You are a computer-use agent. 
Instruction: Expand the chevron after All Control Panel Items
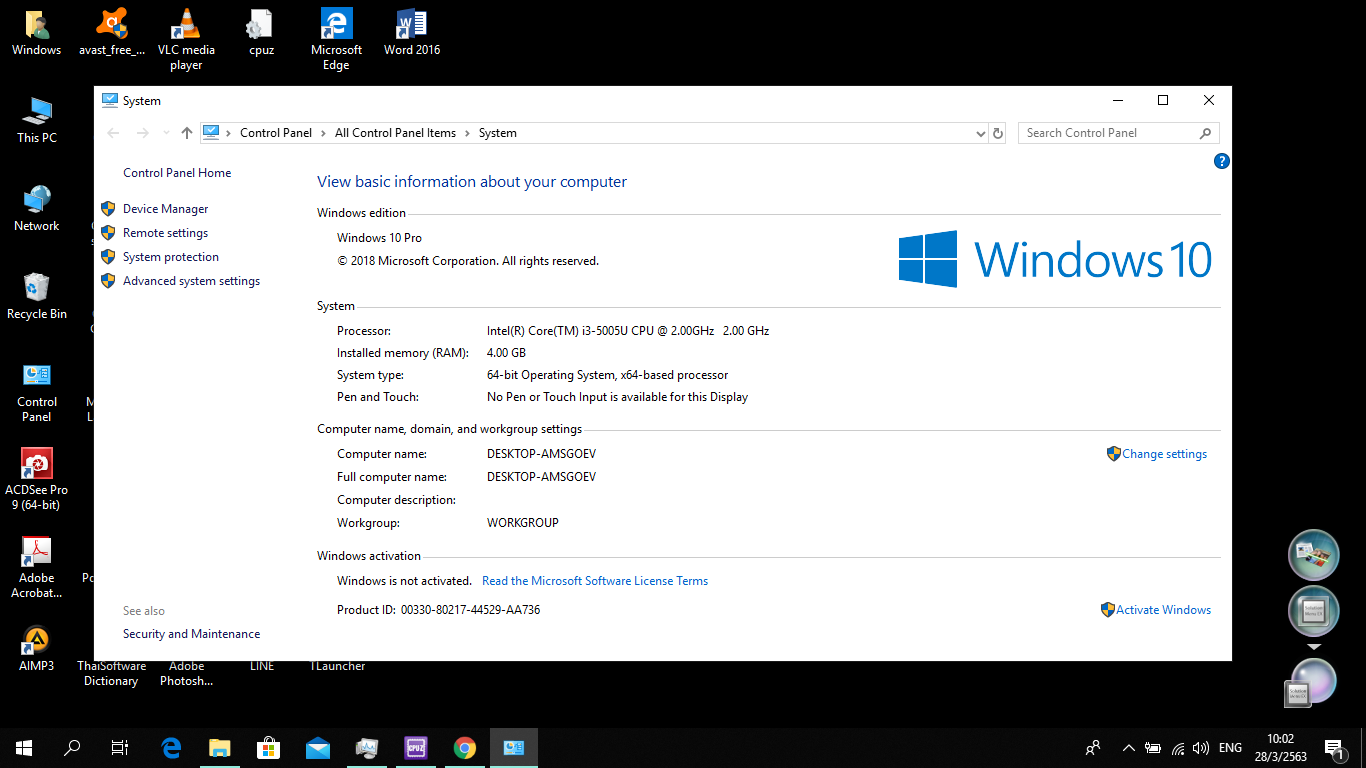[468, 133]
